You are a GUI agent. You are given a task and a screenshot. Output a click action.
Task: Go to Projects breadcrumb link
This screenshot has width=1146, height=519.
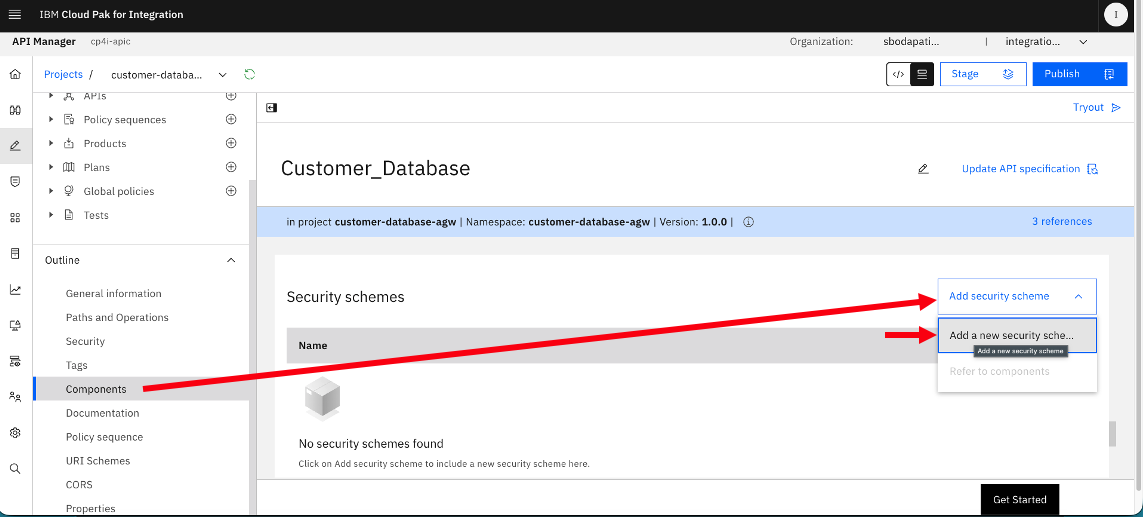[x=64, y=75]
